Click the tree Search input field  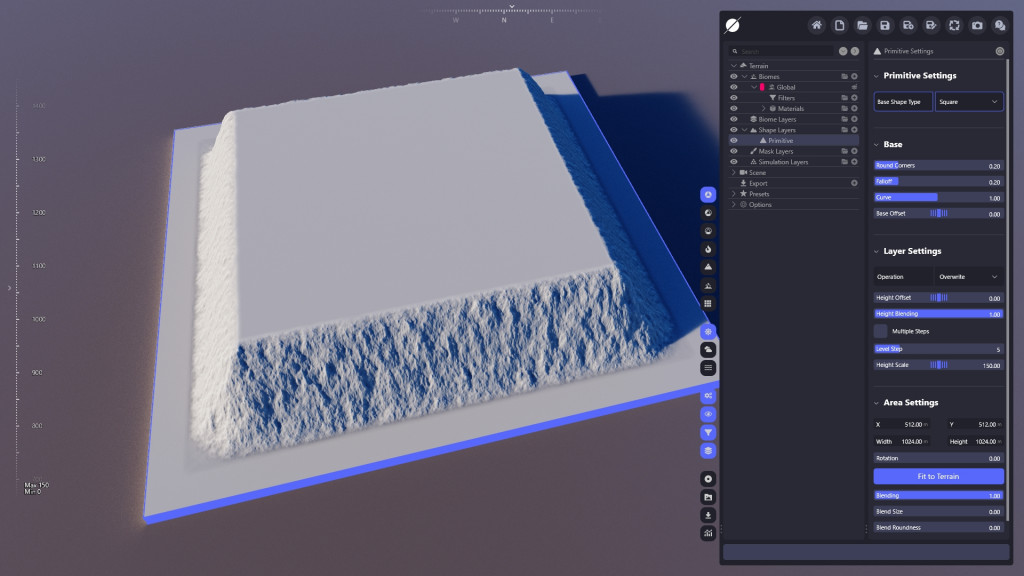pos(782,51)
